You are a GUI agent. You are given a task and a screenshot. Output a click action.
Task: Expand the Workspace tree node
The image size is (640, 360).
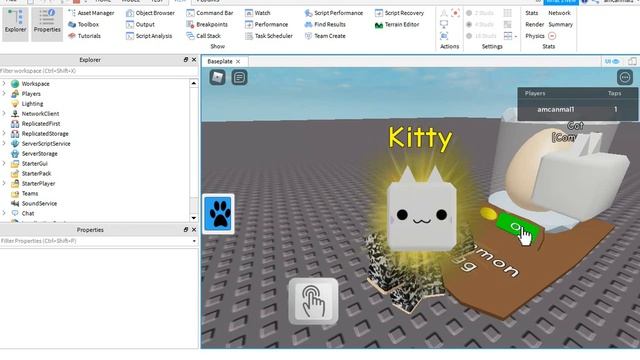[x=4, y=83]
